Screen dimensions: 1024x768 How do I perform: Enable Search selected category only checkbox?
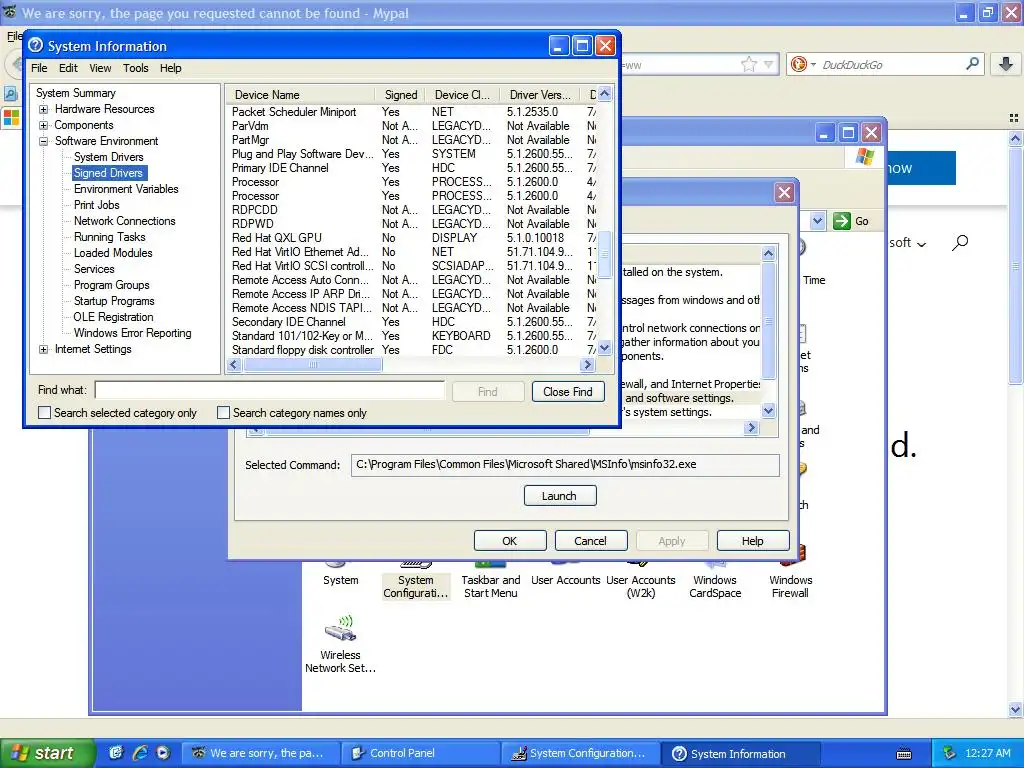(44, 413)
